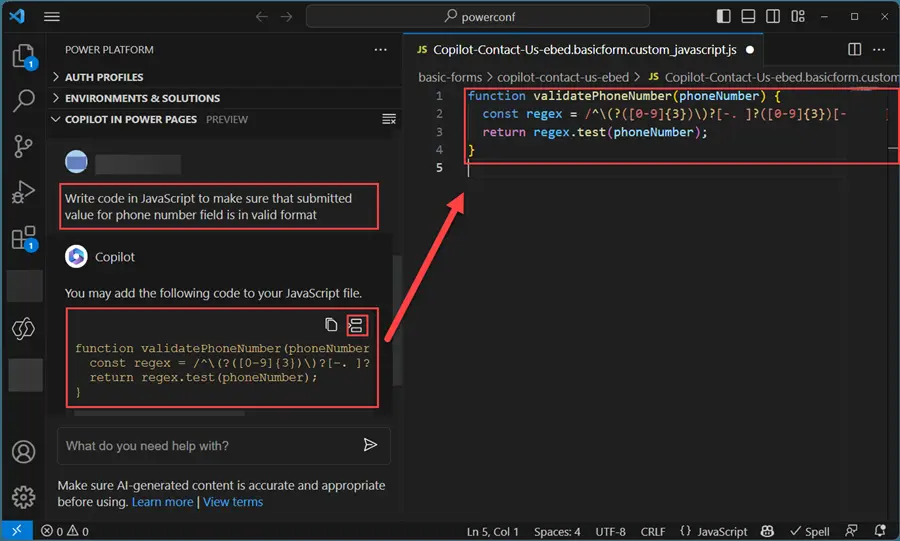Toggle the bottom panel layout button
900x541 pixels.
(x=748, y=17)
